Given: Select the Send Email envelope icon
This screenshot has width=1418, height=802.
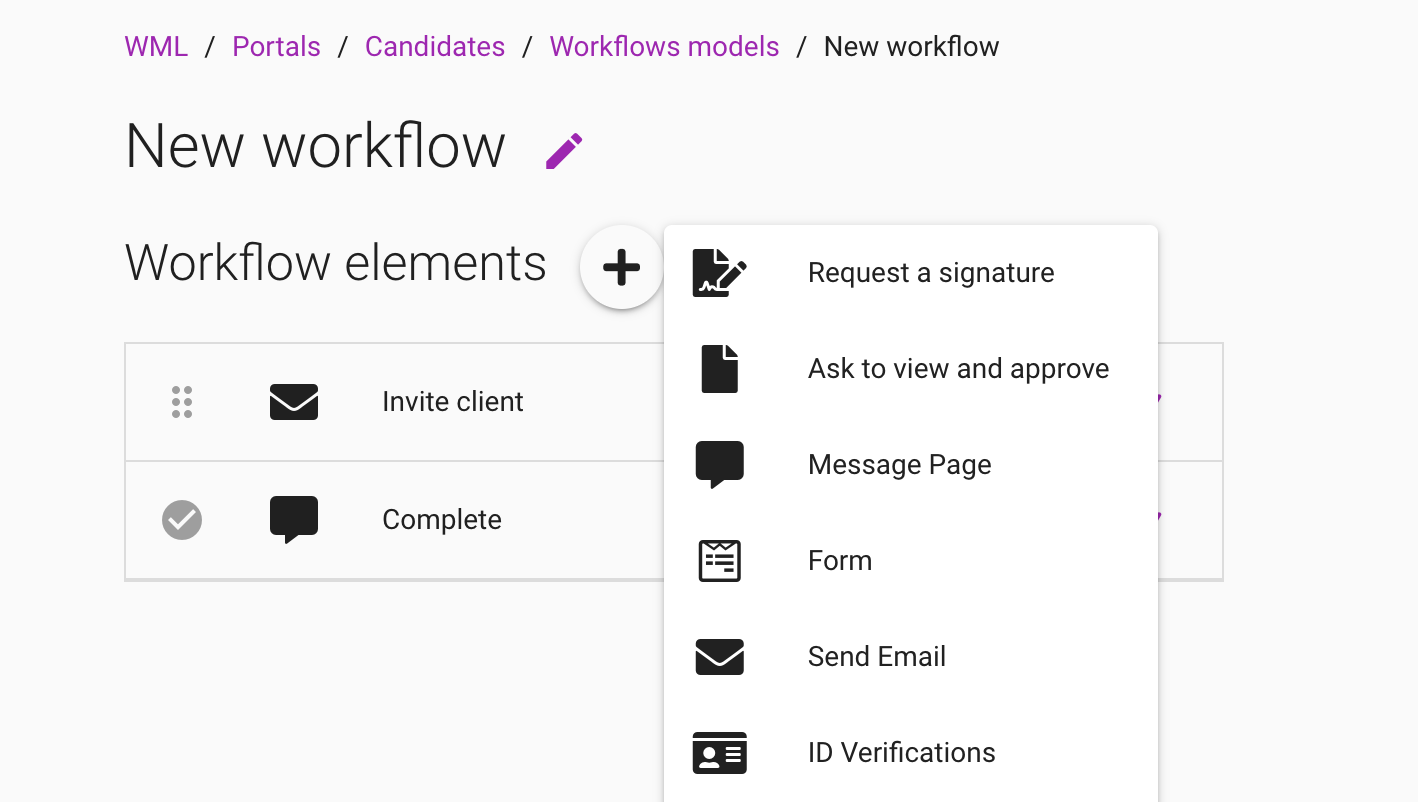Looking at the screenshot, I should pos(718,656).
